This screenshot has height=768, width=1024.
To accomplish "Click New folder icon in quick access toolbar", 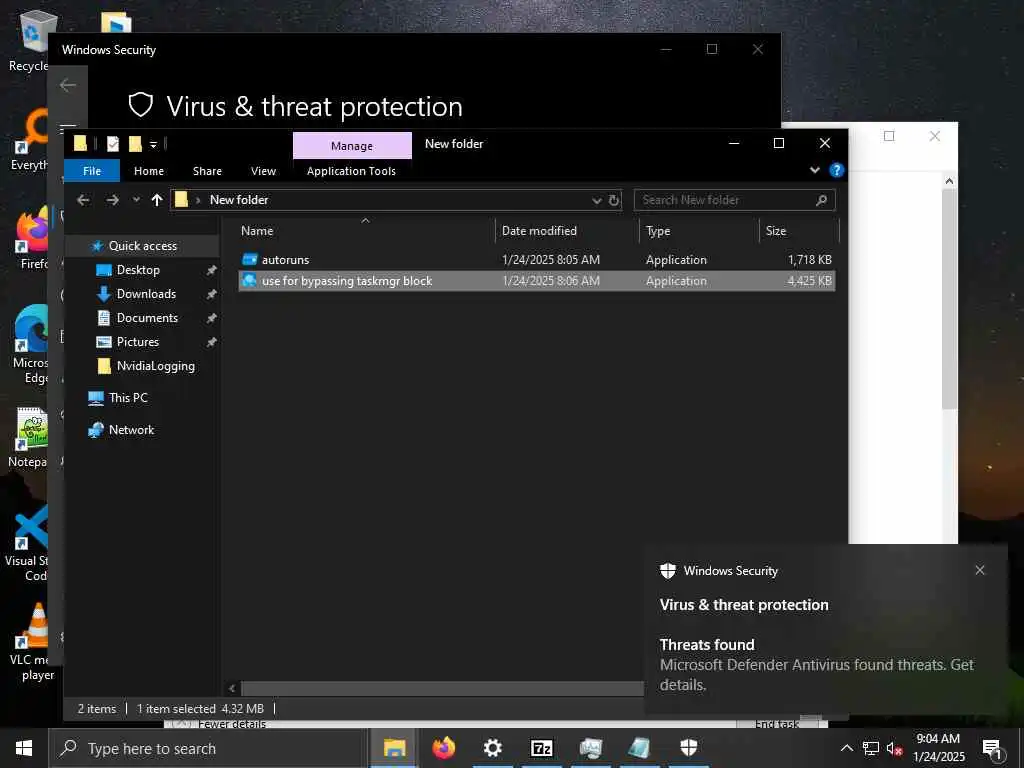I will pyautogui.click(x=135, y=144).
